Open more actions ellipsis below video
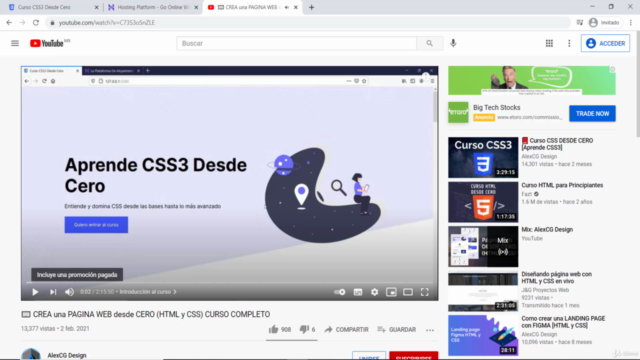The width and height of the screenshot is (640, 360). click(430, 330)
